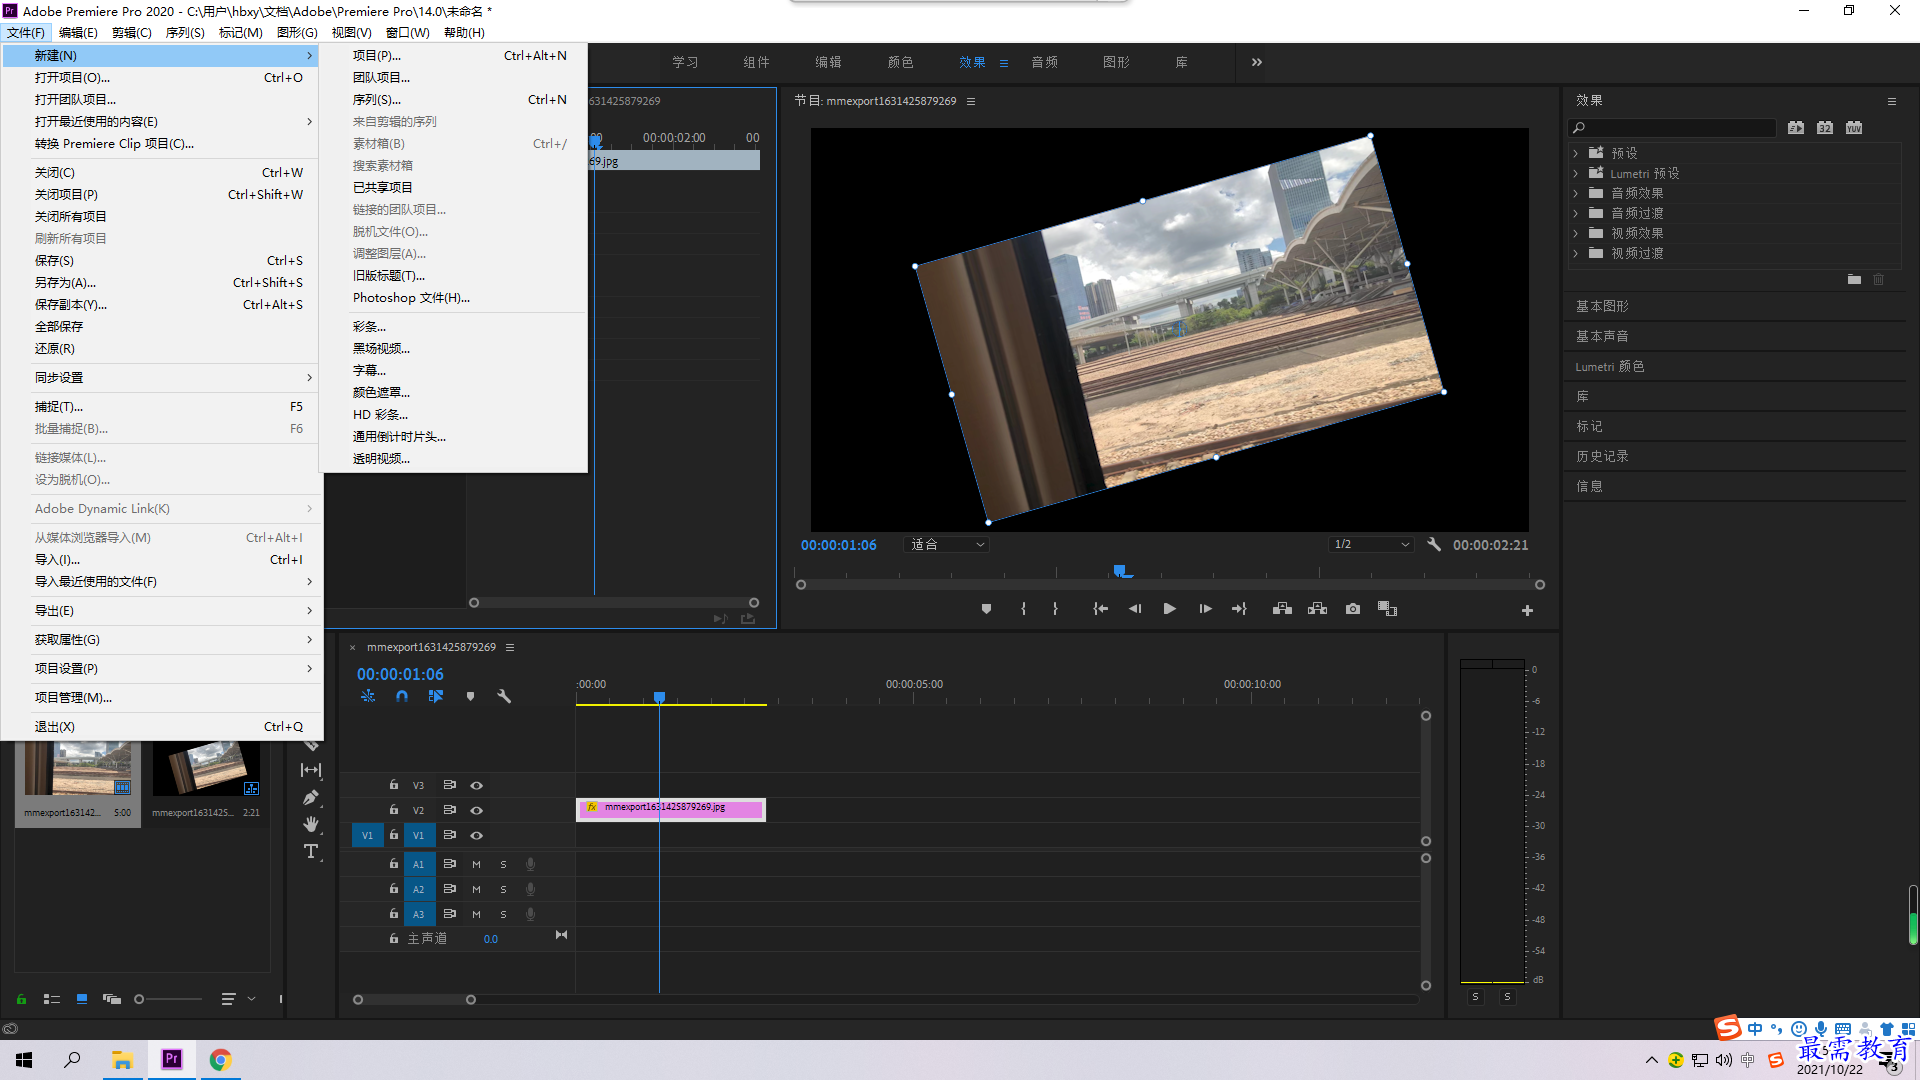Show more workspaces chevron

1257,62
